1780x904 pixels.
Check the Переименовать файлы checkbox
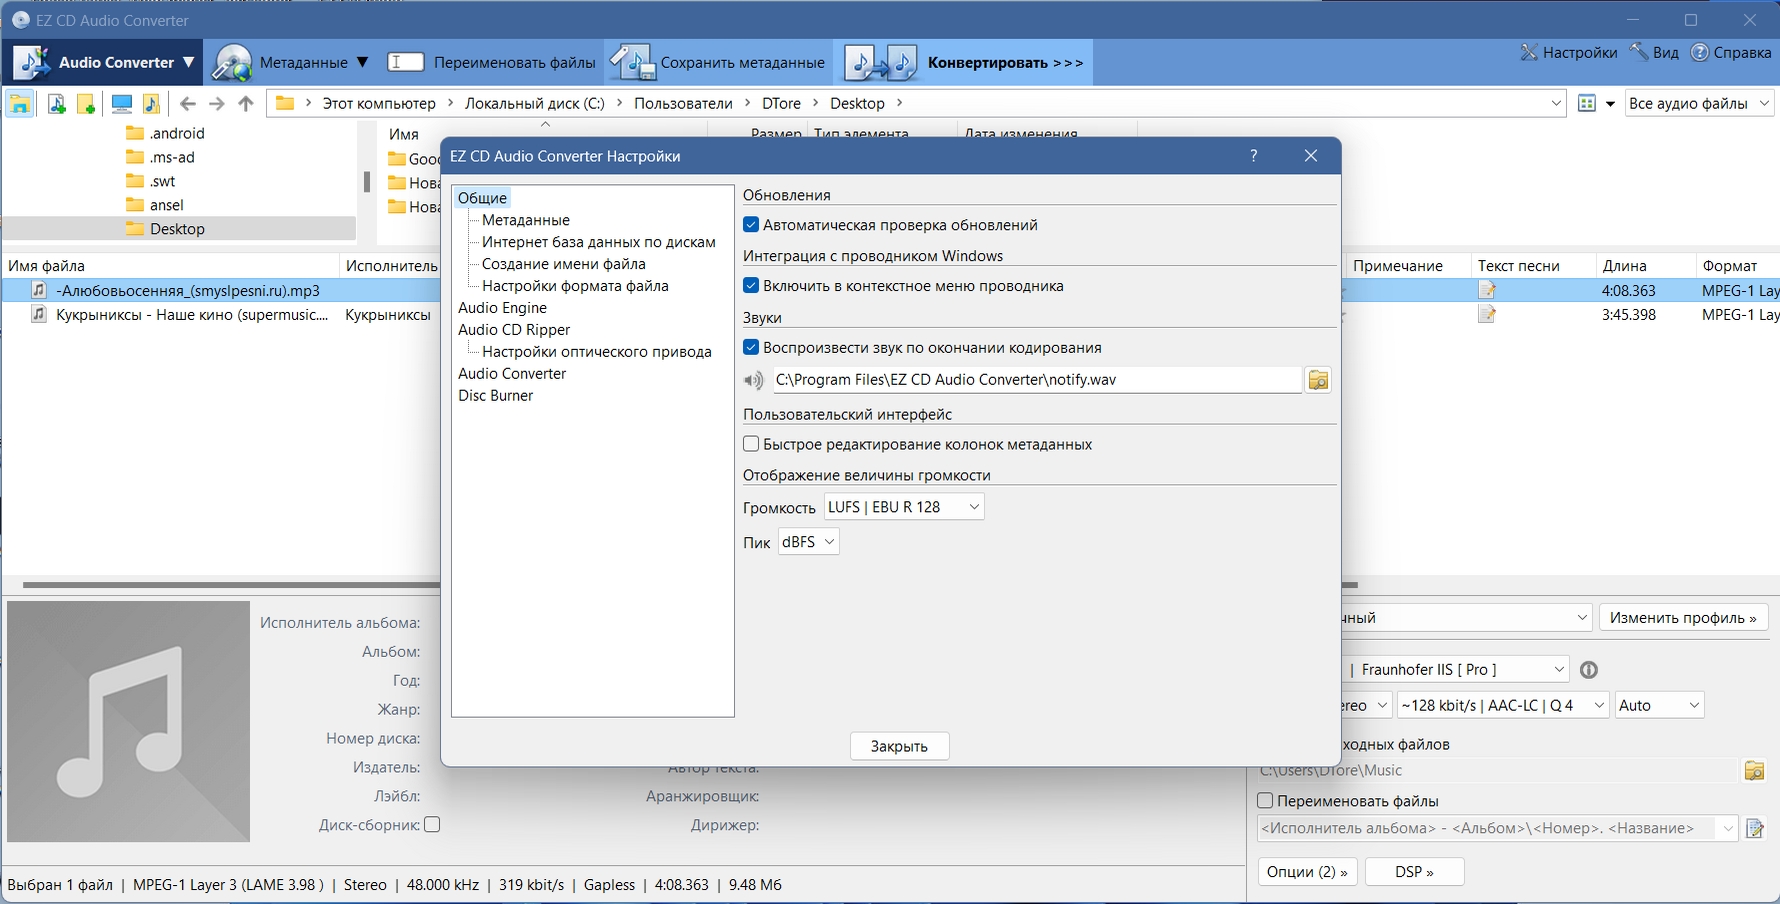click(1265, 800)
